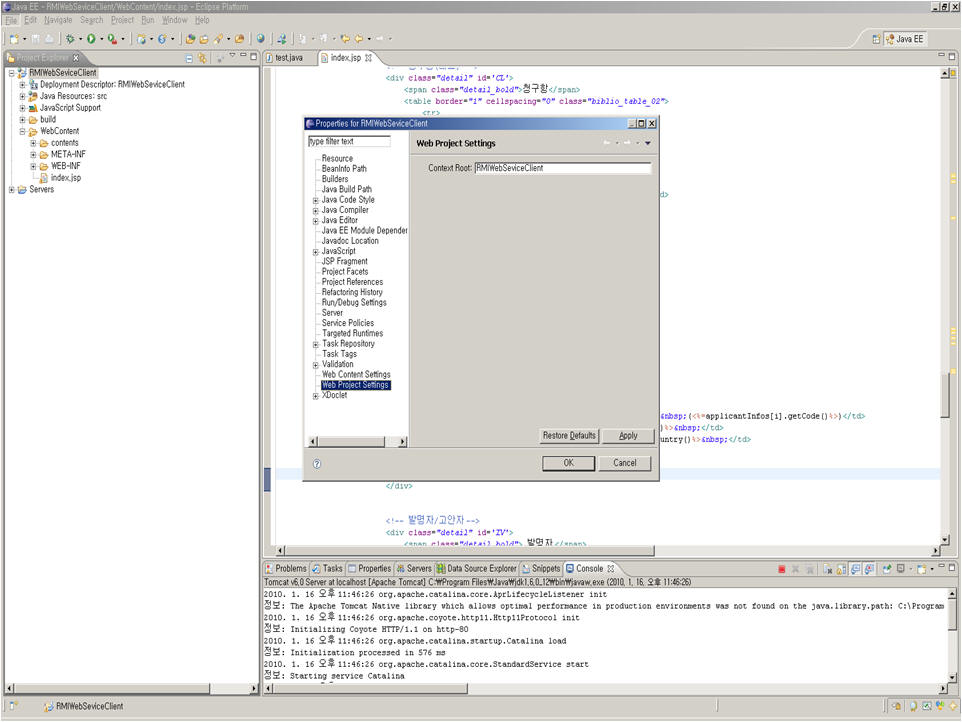Click the Apply button in the properties dialog
Viewport: 962px width, 722px height.
(629, 436)
